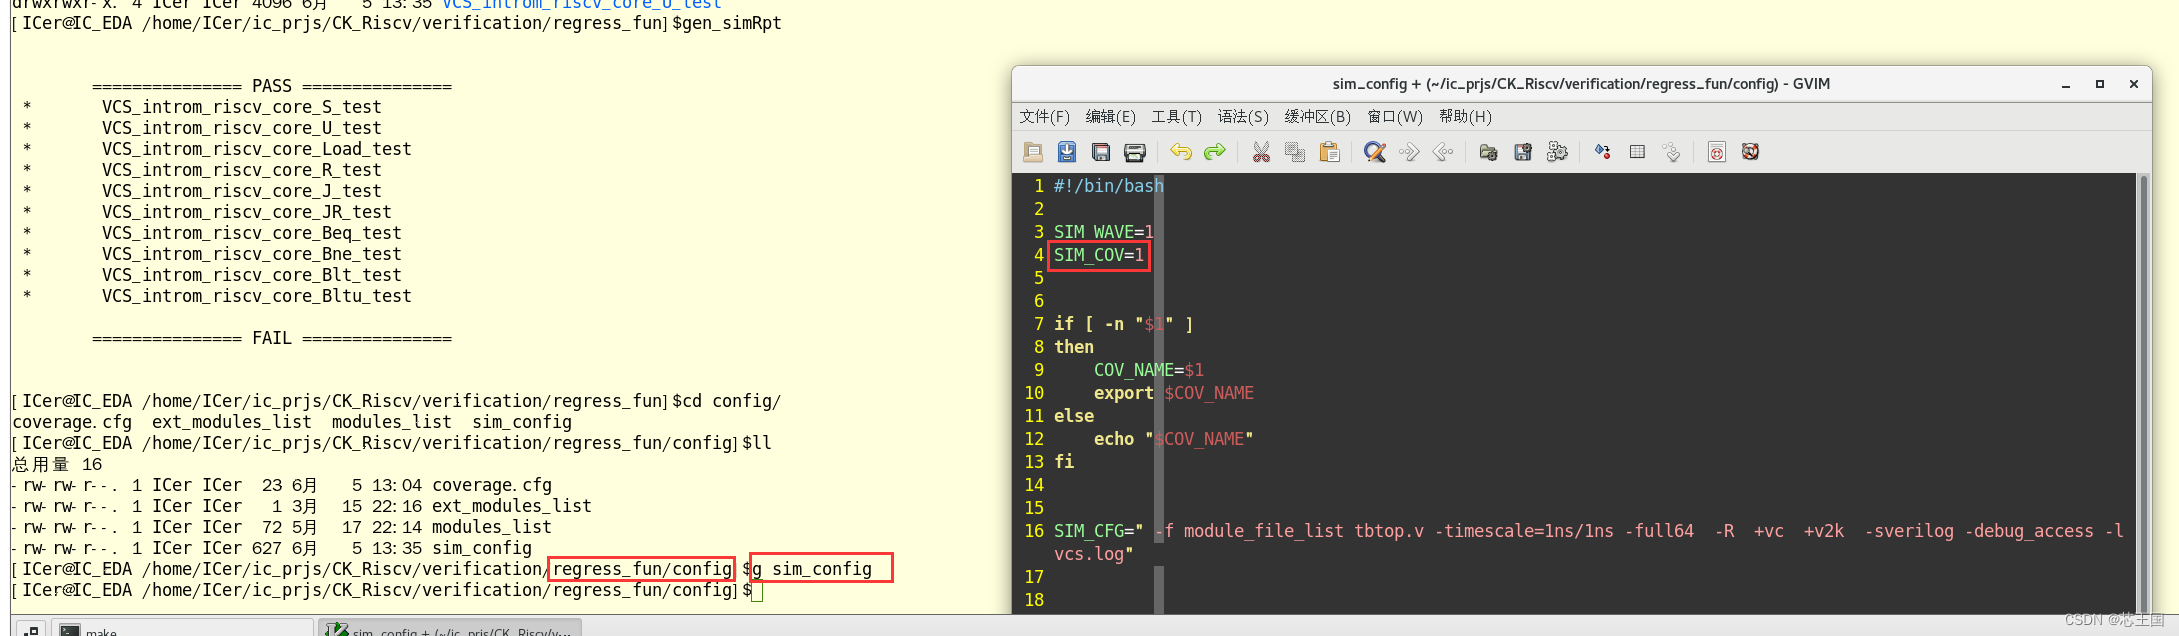Click the Open file icon in GVIM
Image resolution: width=2179 pixels, height=636 pixels.
point(1033,152)
